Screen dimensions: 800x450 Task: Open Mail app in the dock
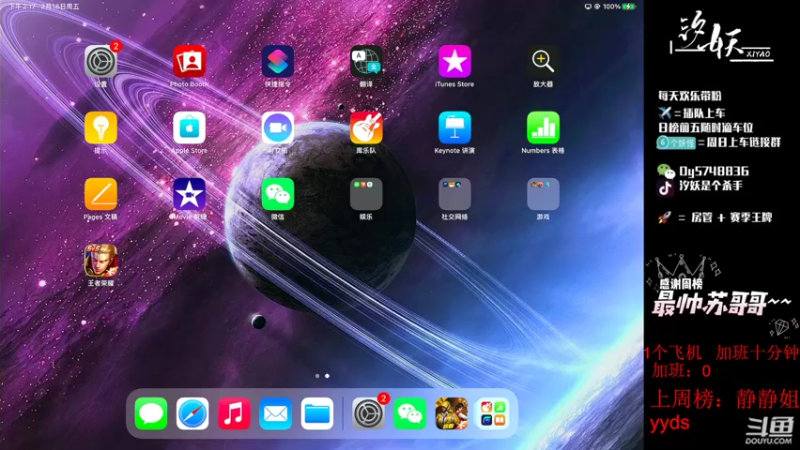[x=276, y=413]
